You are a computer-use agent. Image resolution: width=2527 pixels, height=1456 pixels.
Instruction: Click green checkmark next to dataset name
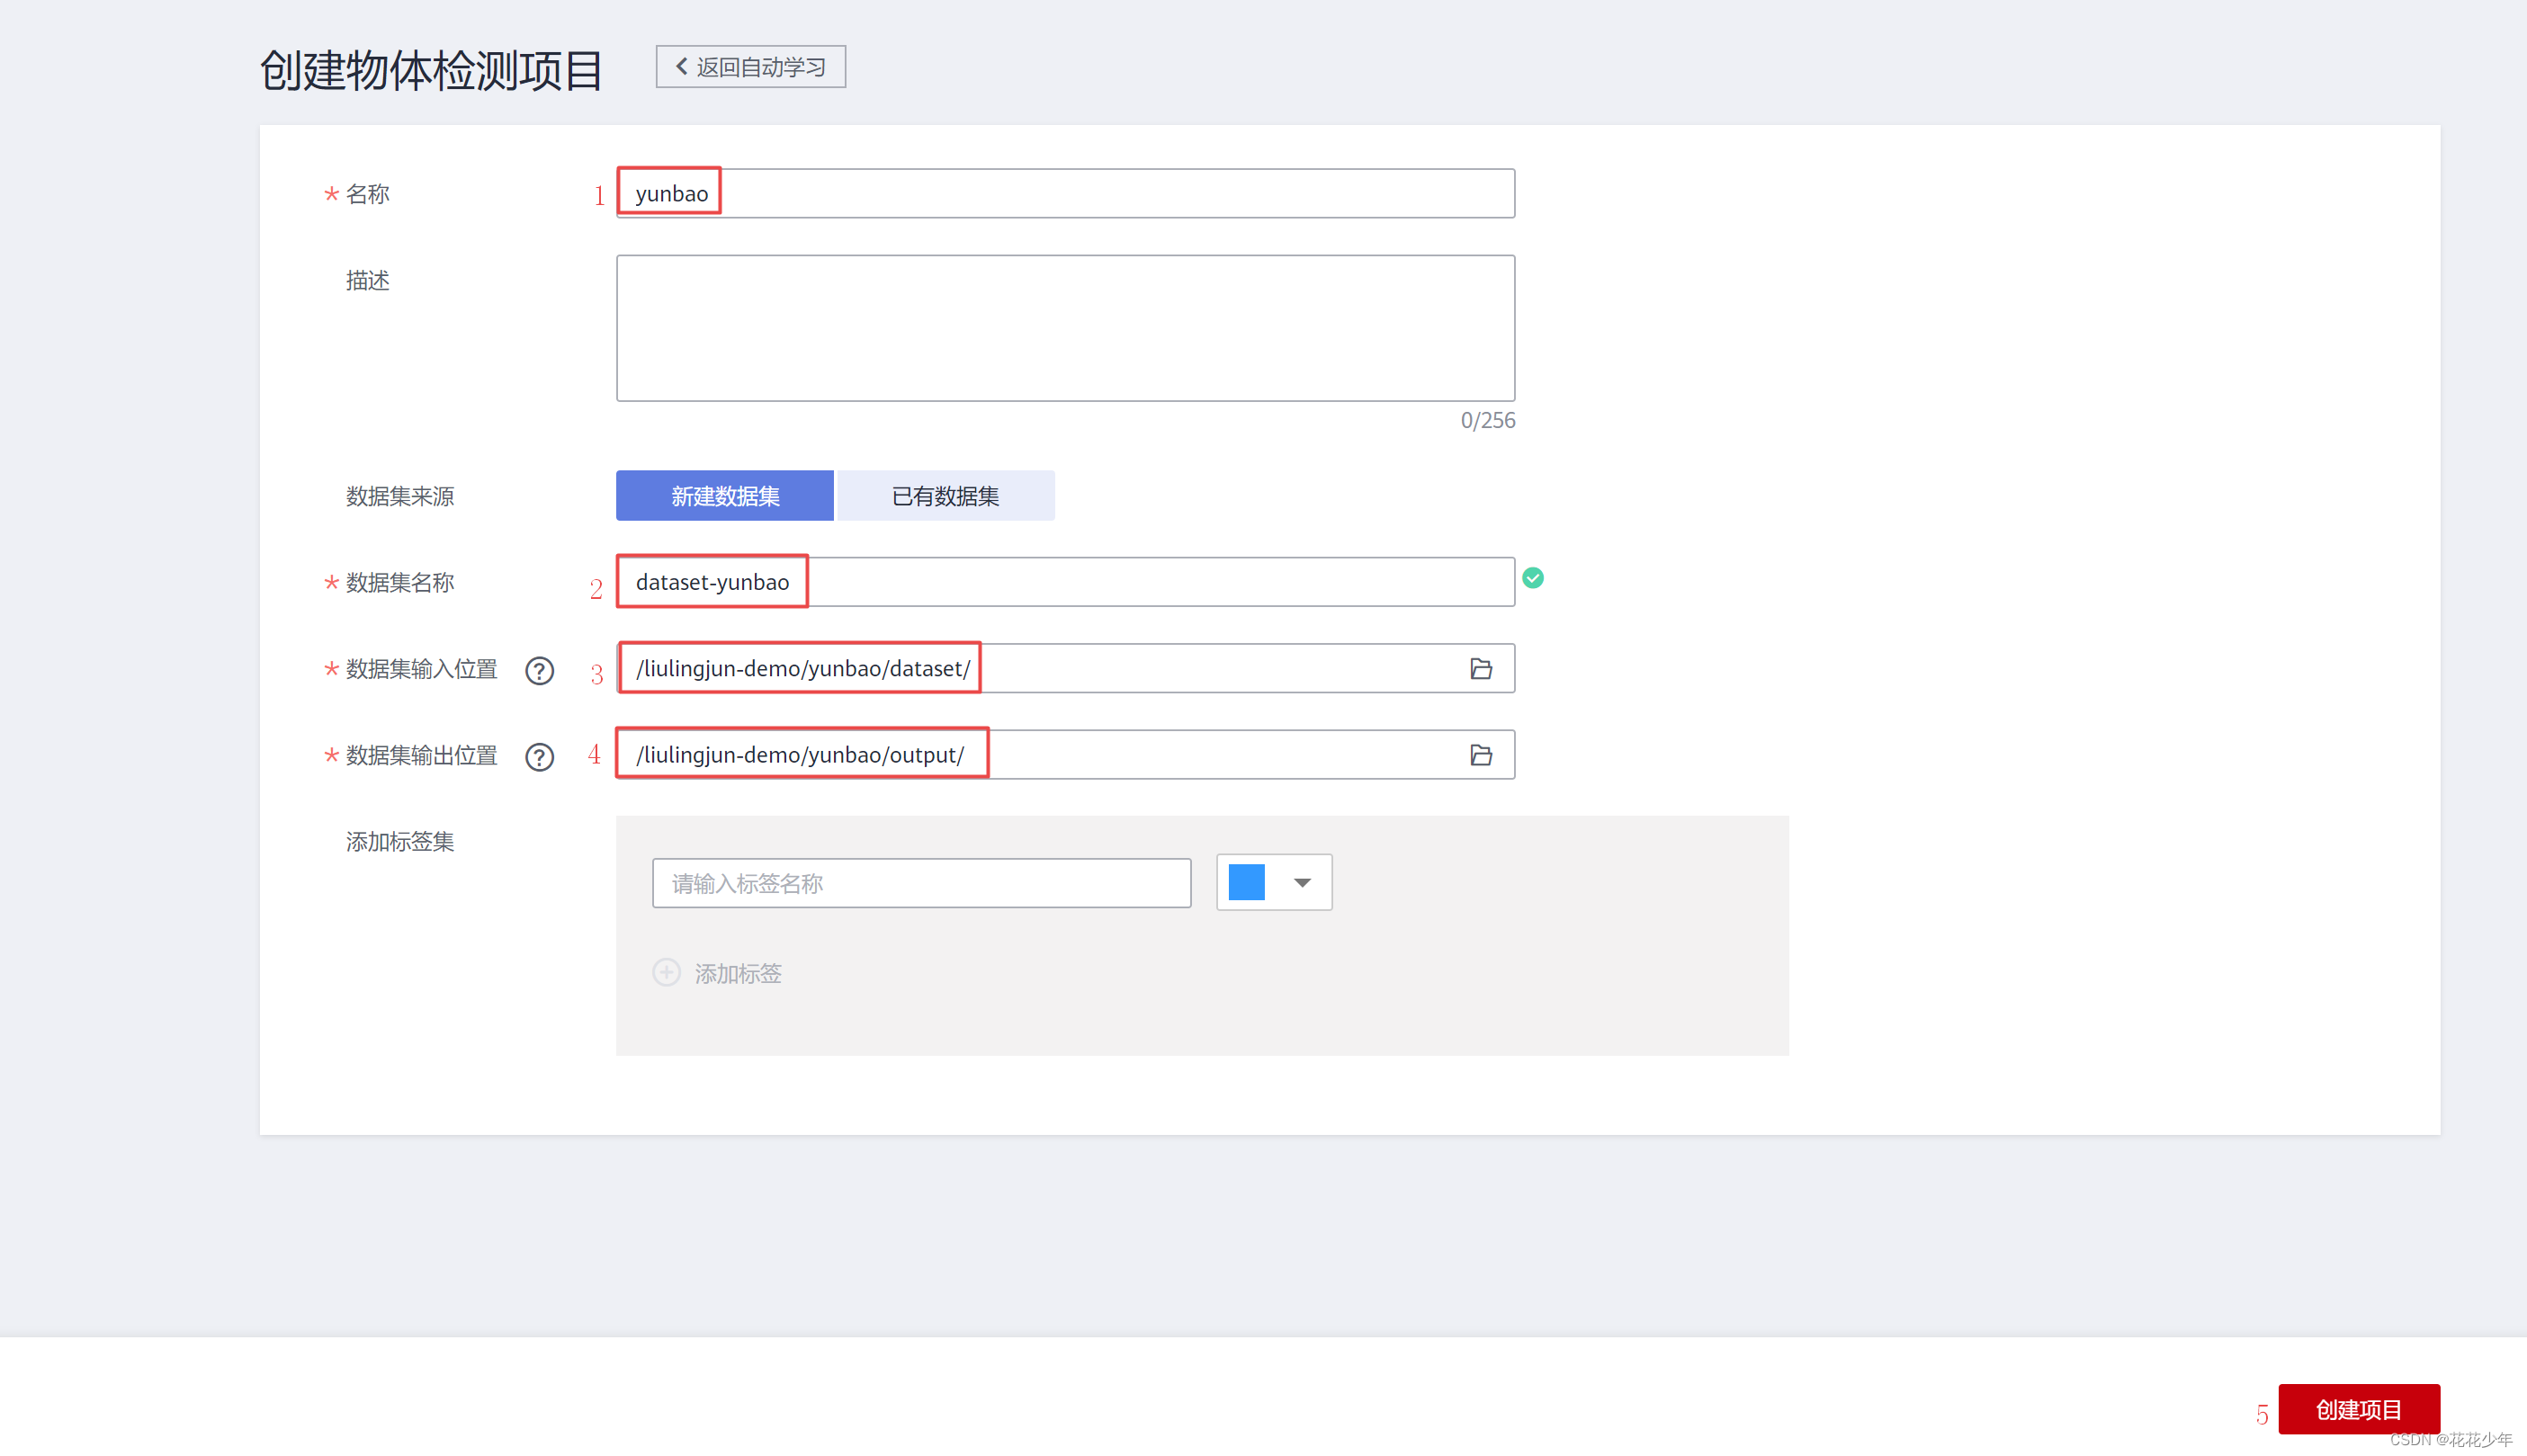tap(1532, 578)
